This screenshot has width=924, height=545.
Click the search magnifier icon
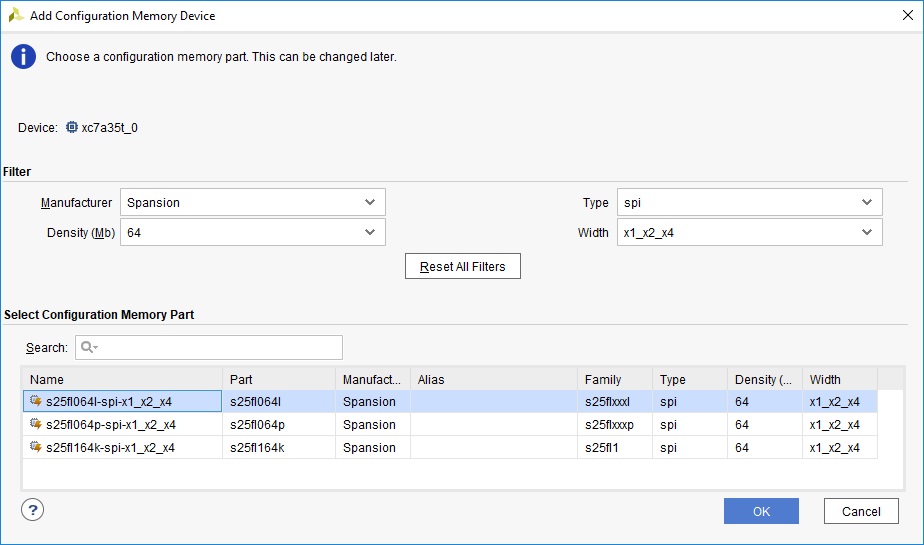coord(89,347)
